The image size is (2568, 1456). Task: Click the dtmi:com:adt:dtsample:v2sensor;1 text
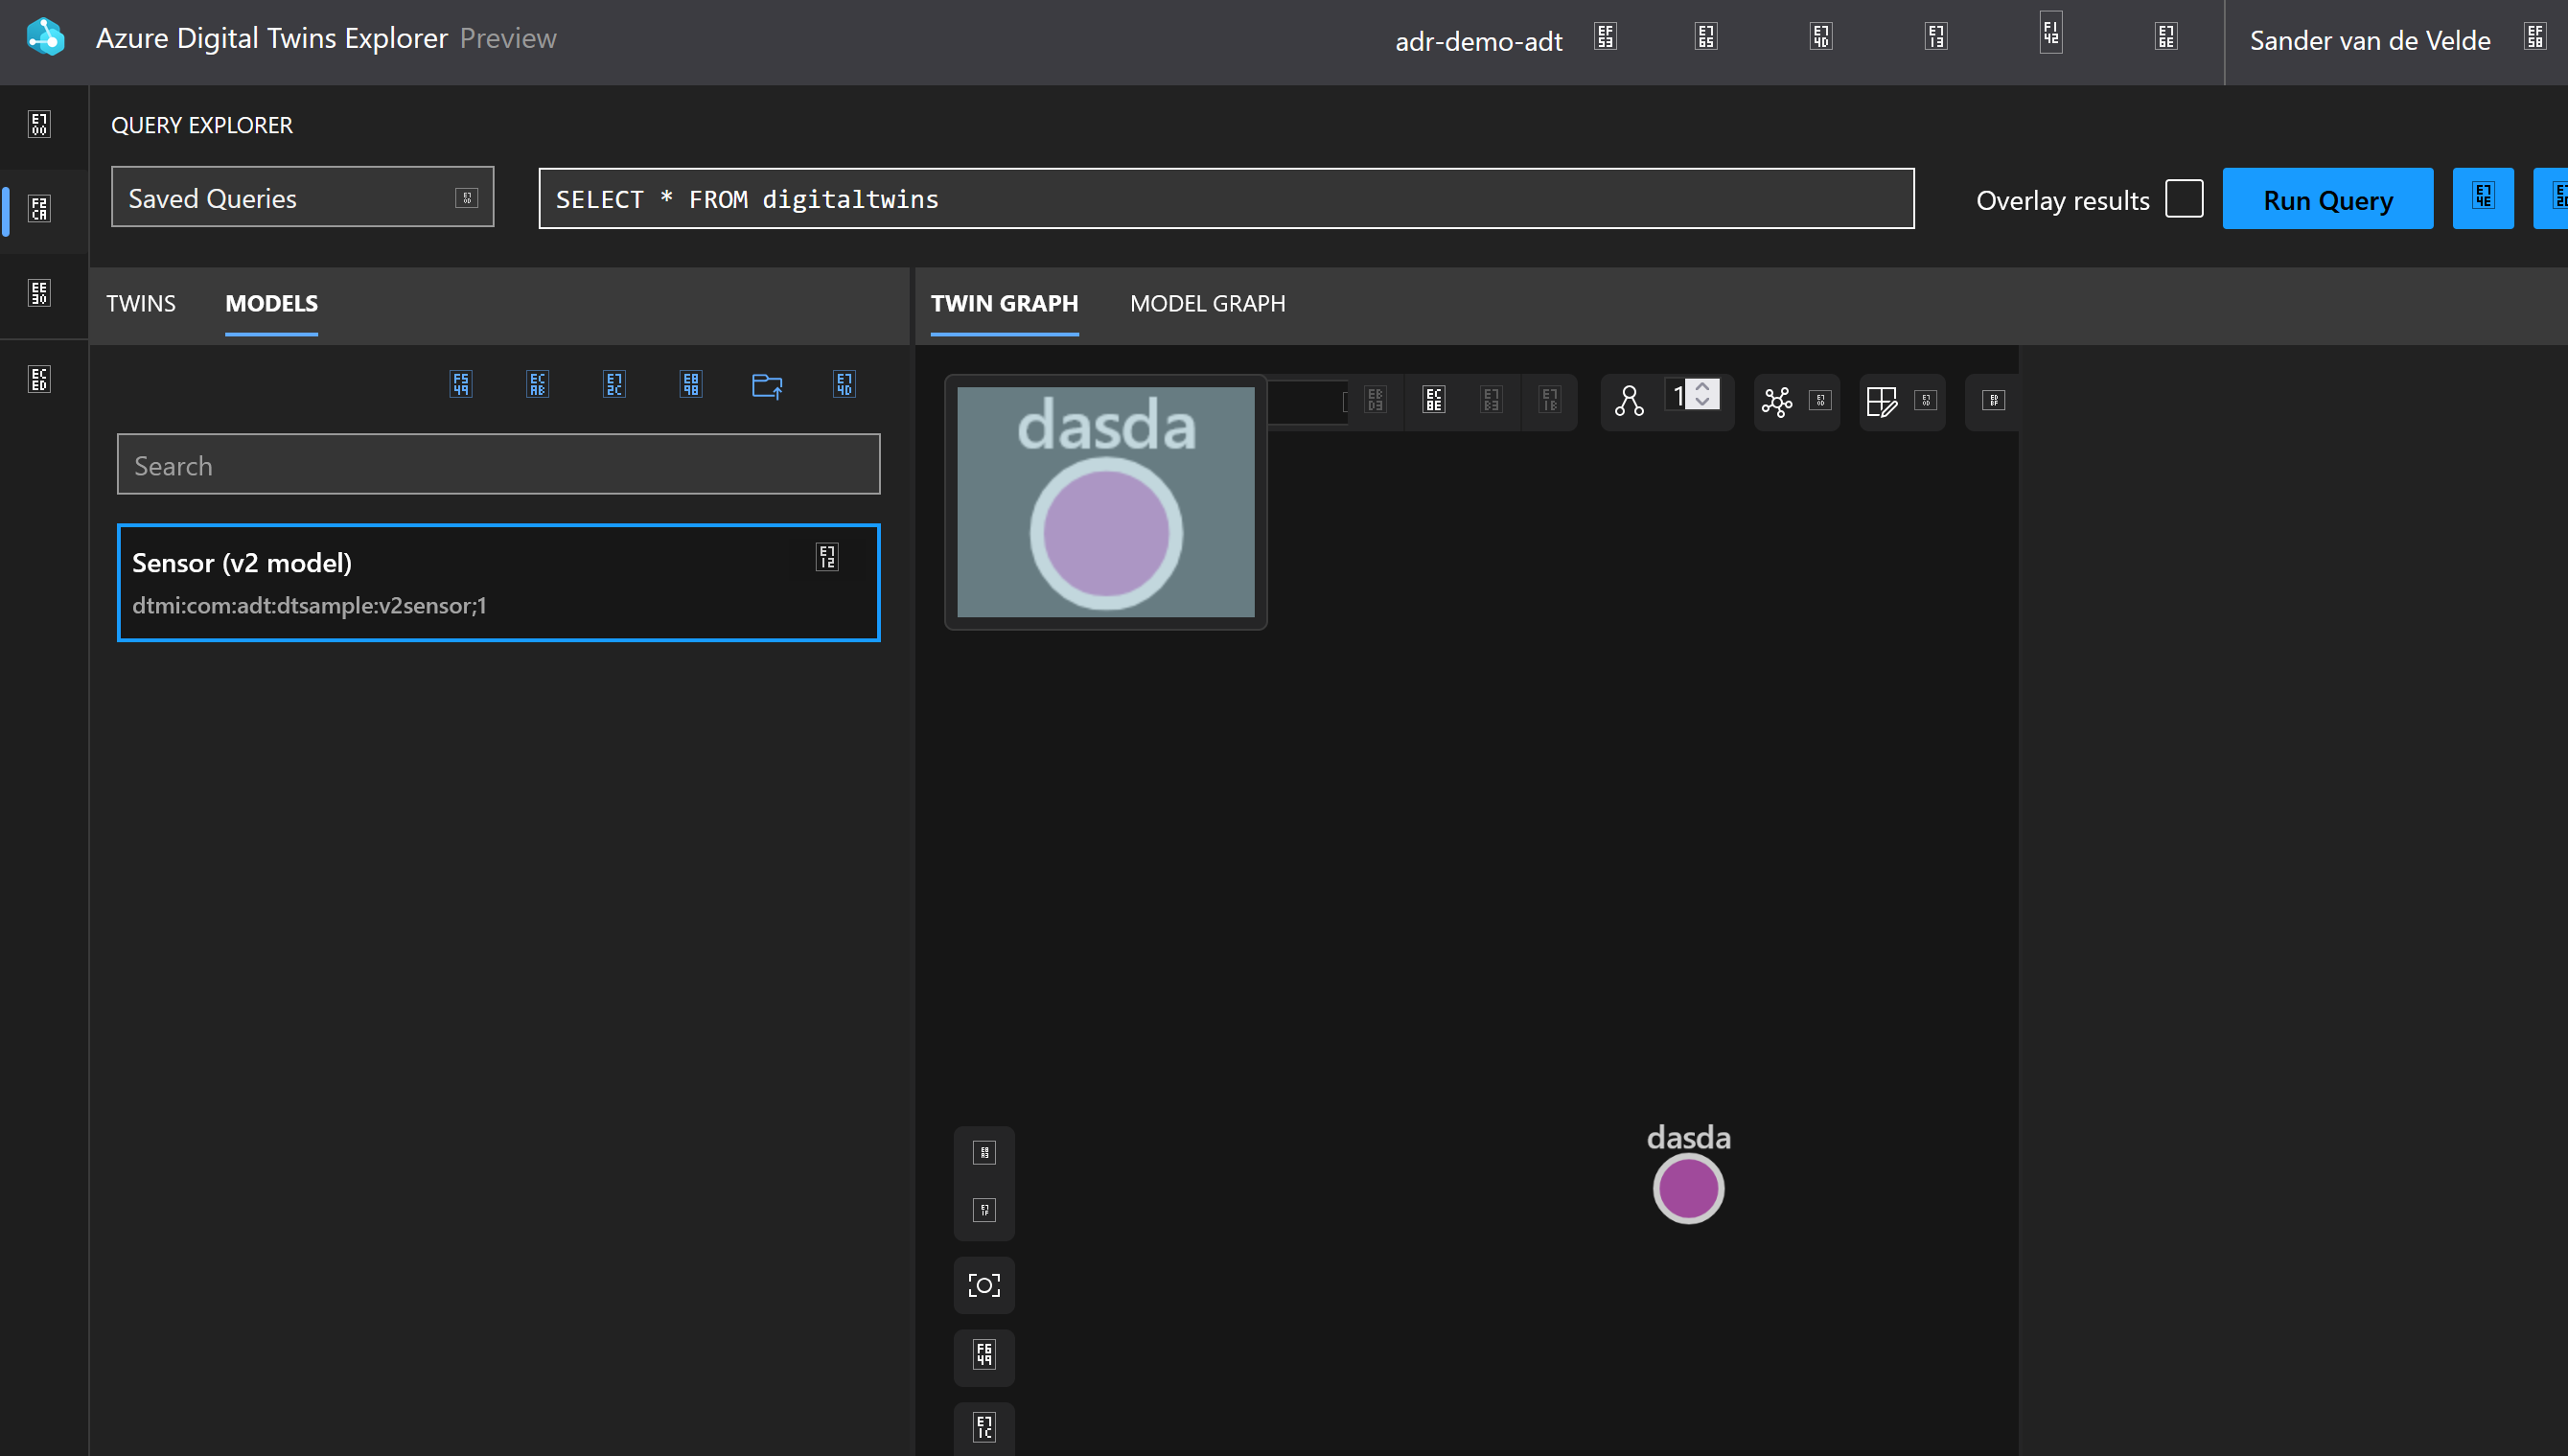(309, 605)
